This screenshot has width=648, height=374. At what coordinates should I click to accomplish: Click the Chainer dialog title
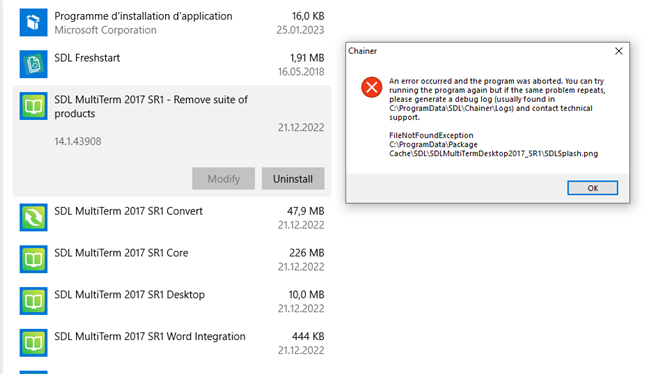click(x=362, y=51)
